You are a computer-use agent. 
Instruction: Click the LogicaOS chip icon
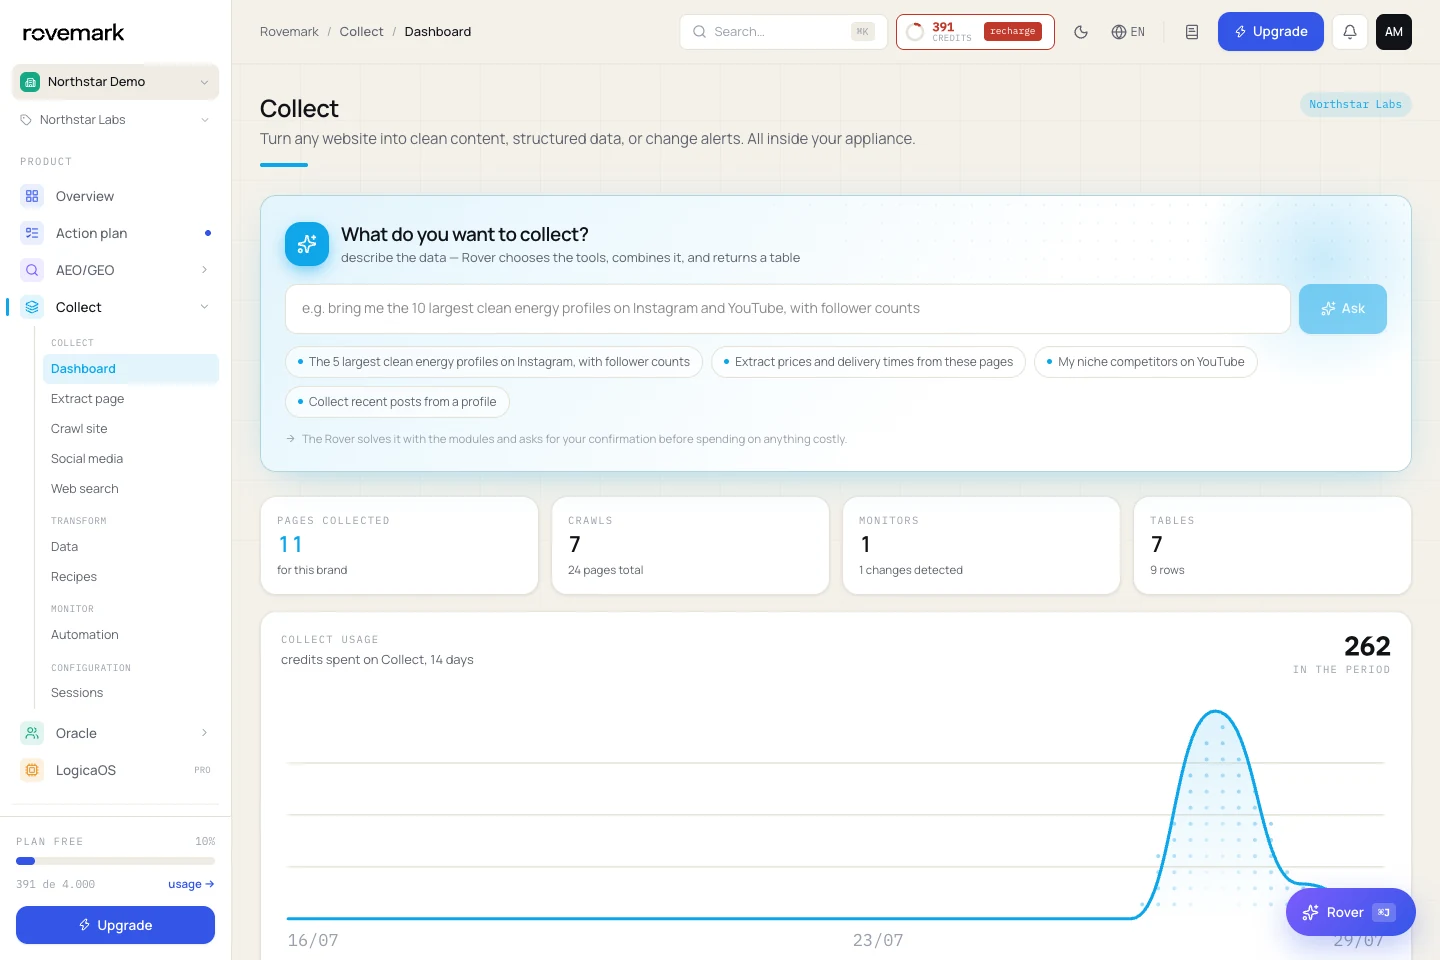tap(32, 770)
